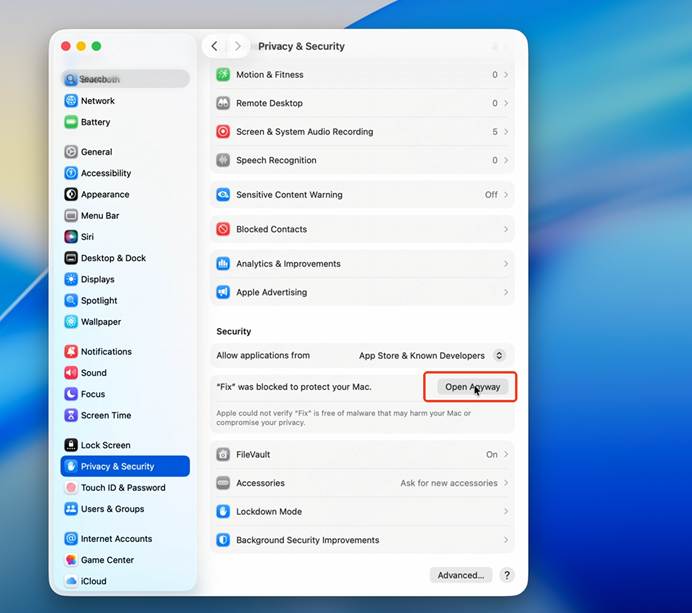Click the Game Center icon

(71, 560)
